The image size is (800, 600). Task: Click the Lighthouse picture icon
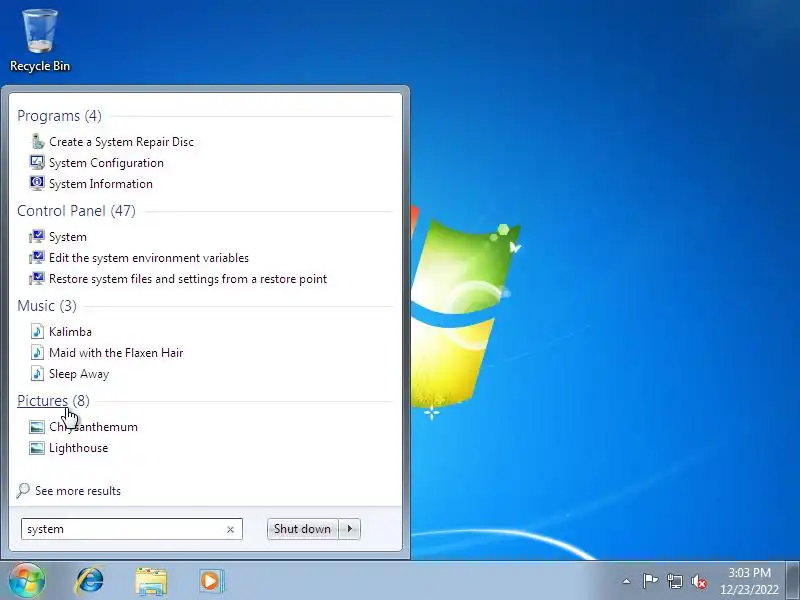pyautogui.click(x=37, y=447)
